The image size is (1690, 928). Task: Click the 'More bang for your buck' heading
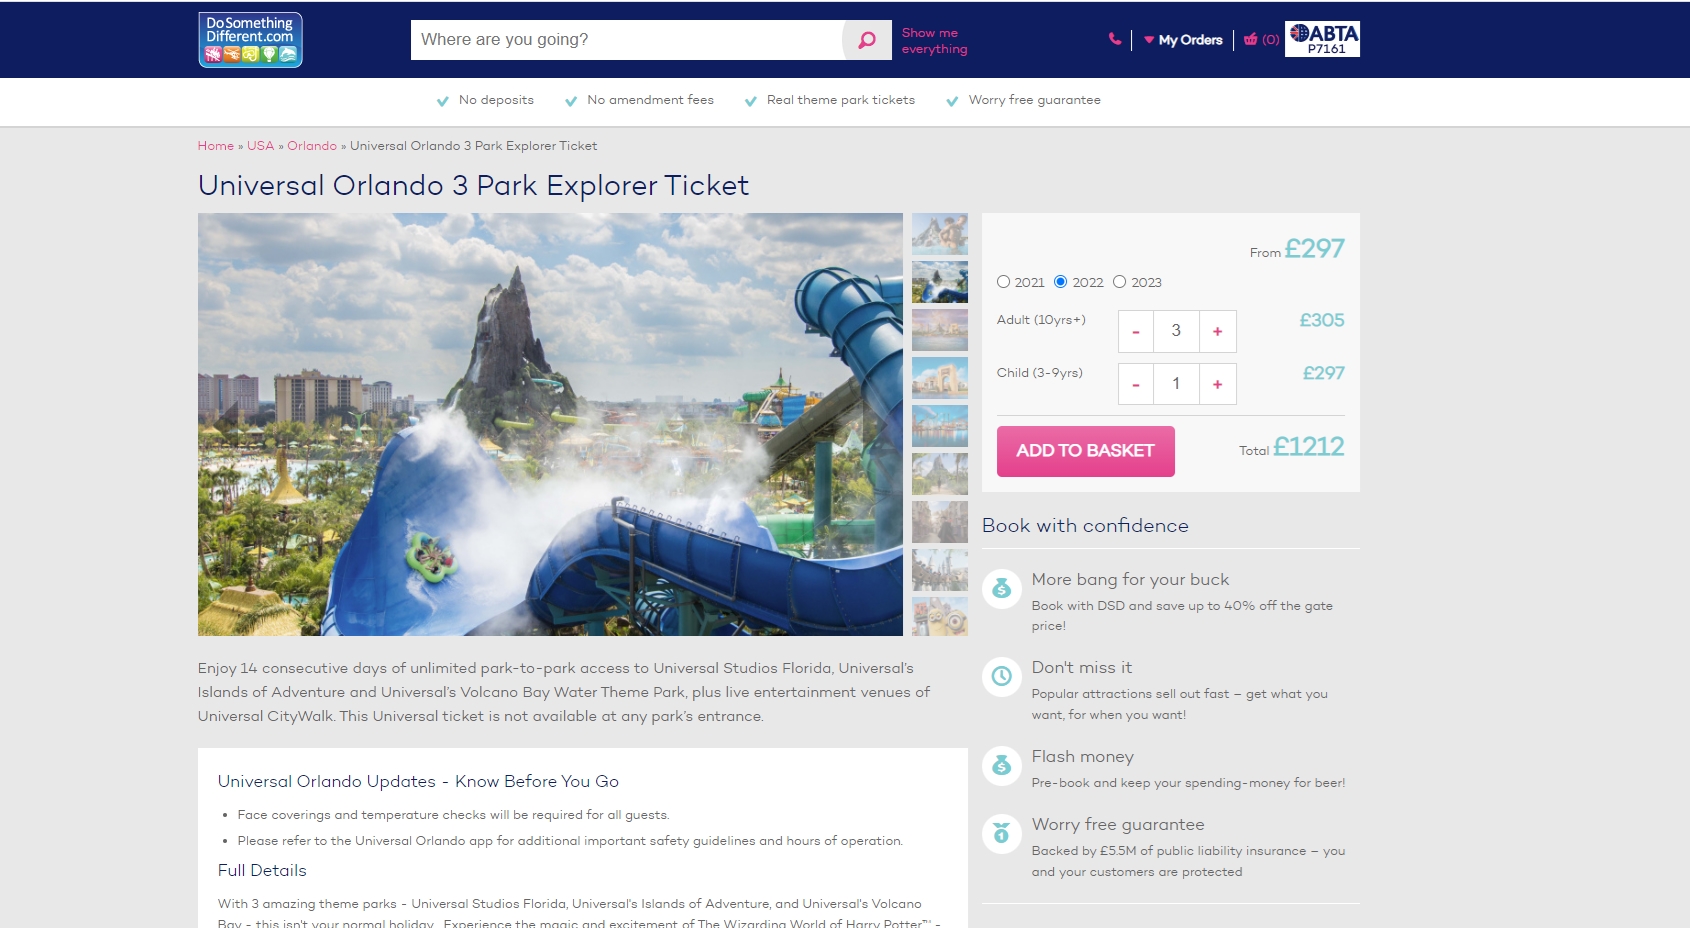click(1130, 580)
